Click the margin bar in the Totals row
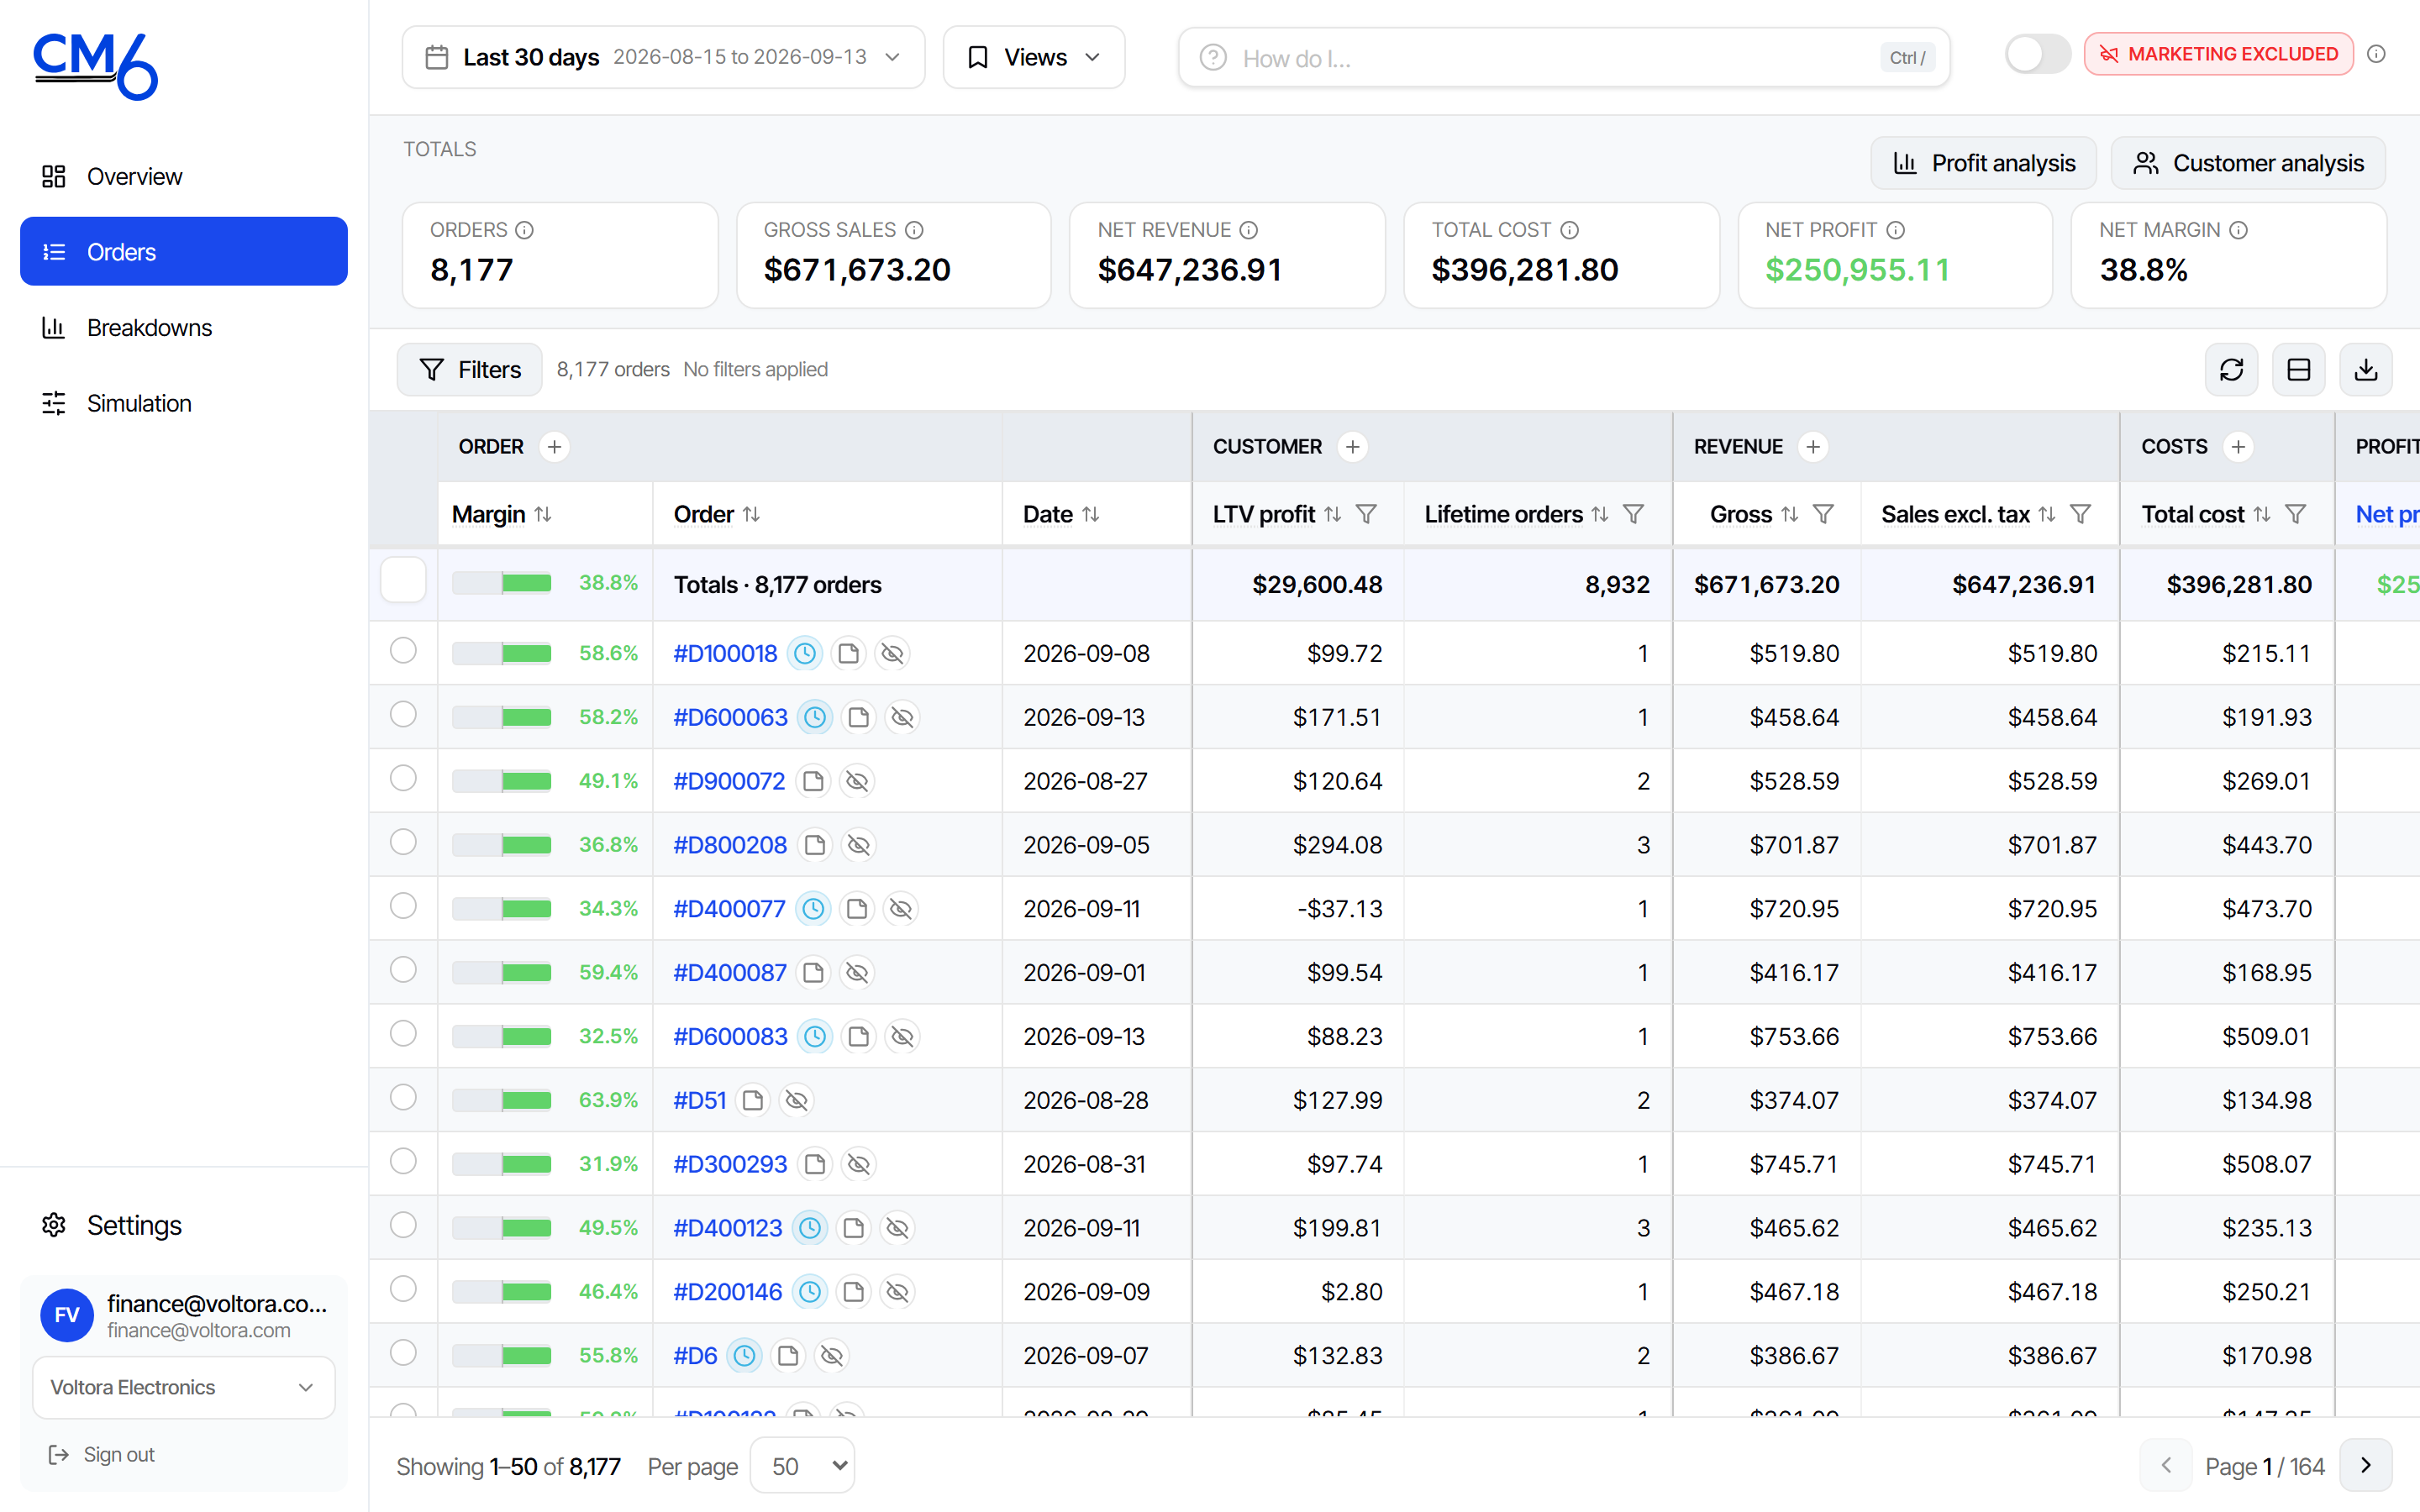2420x1512 pixels. coord(501,583)
